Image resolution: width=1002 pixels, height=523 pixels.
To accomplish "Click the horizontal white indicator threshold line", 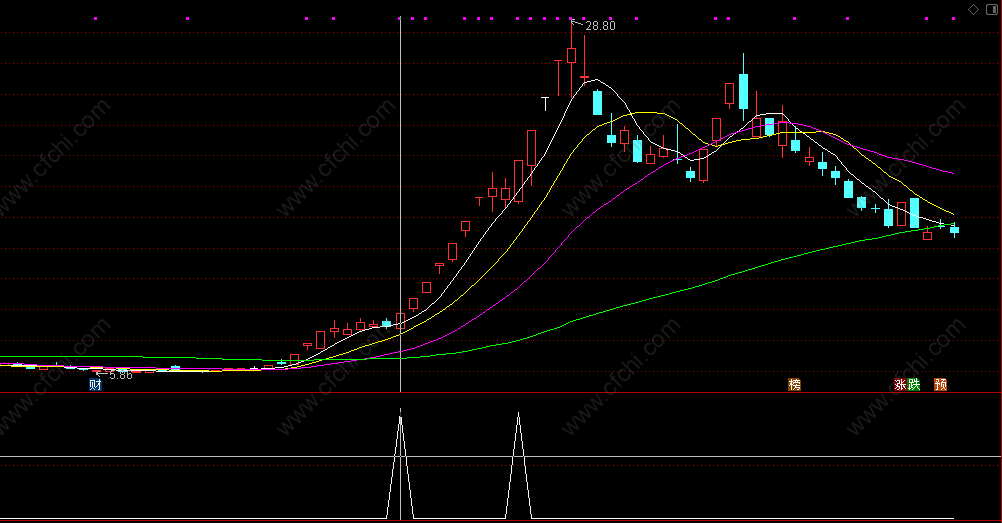I will (501, 457).
